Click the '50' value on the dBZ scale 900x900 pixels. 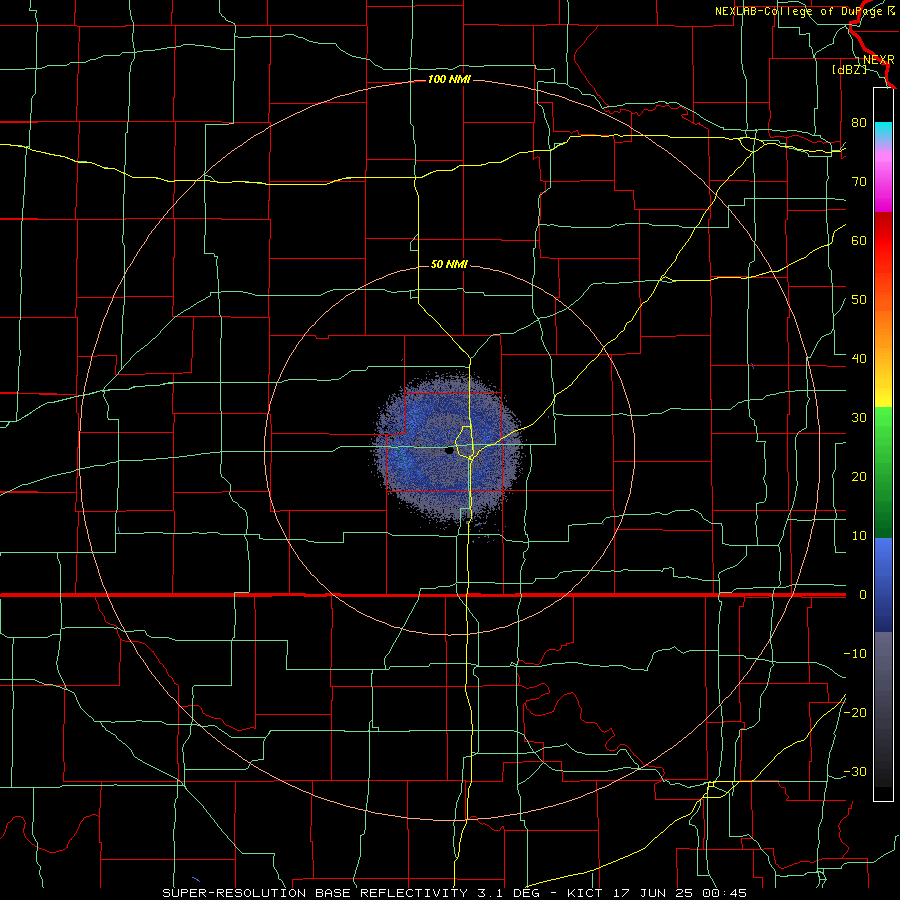point(859,300)
